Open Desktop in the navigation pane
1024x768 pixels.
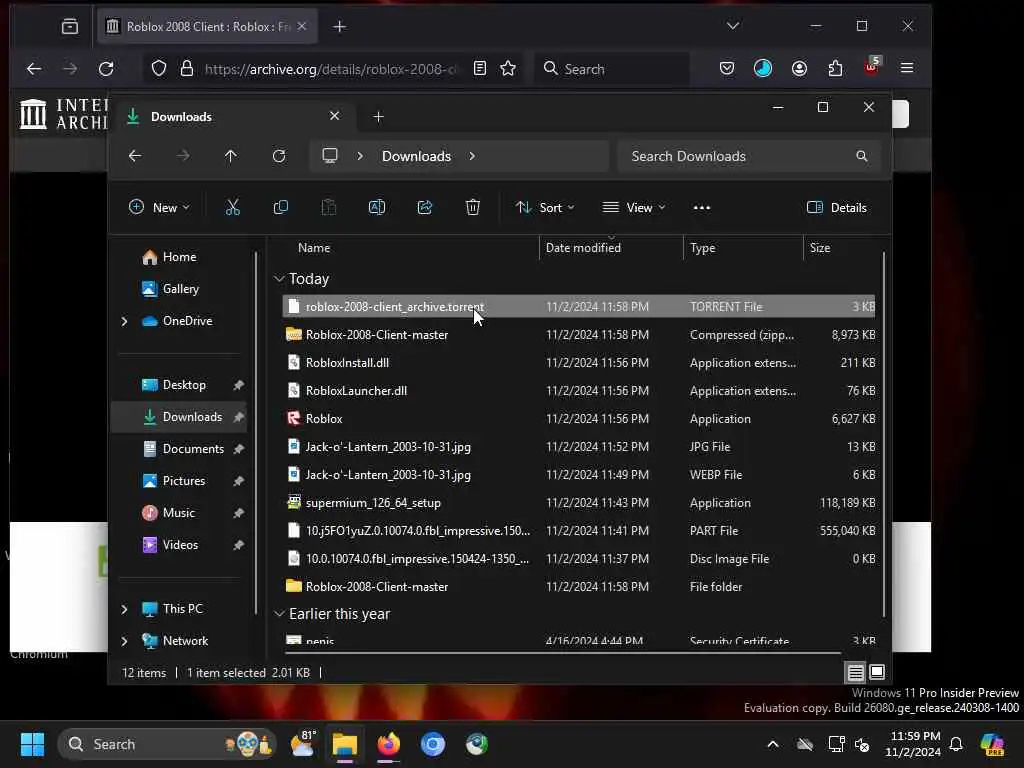[174, 385]
